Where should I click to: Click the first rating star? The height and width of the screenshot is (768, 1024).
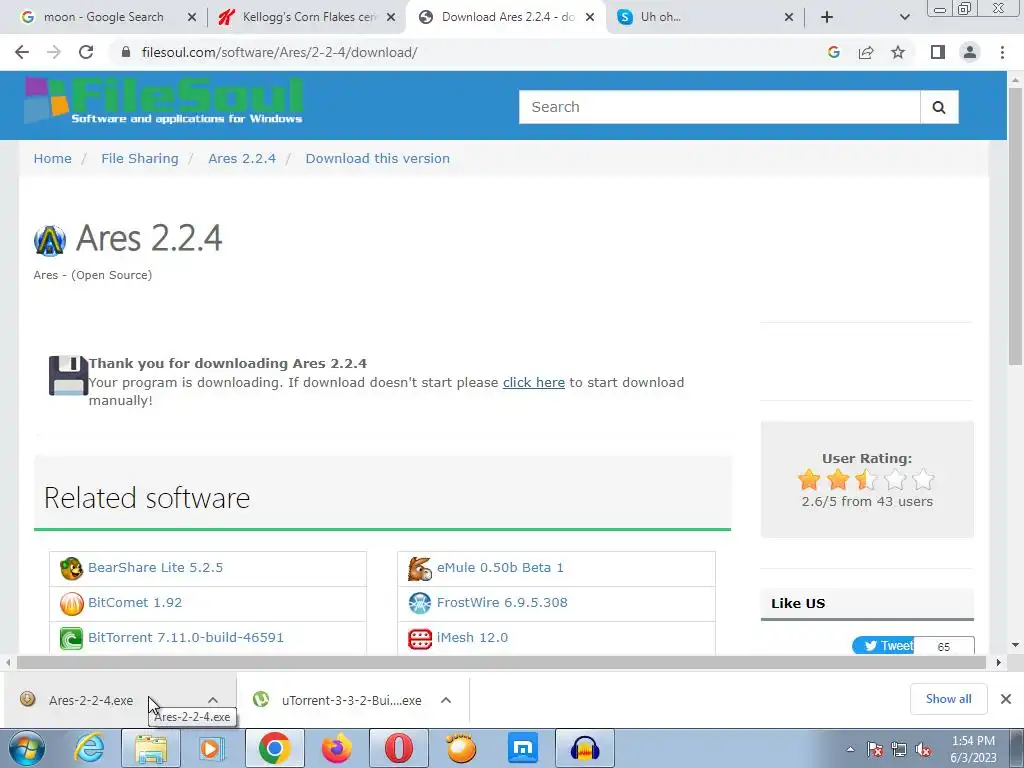[809, 480]
